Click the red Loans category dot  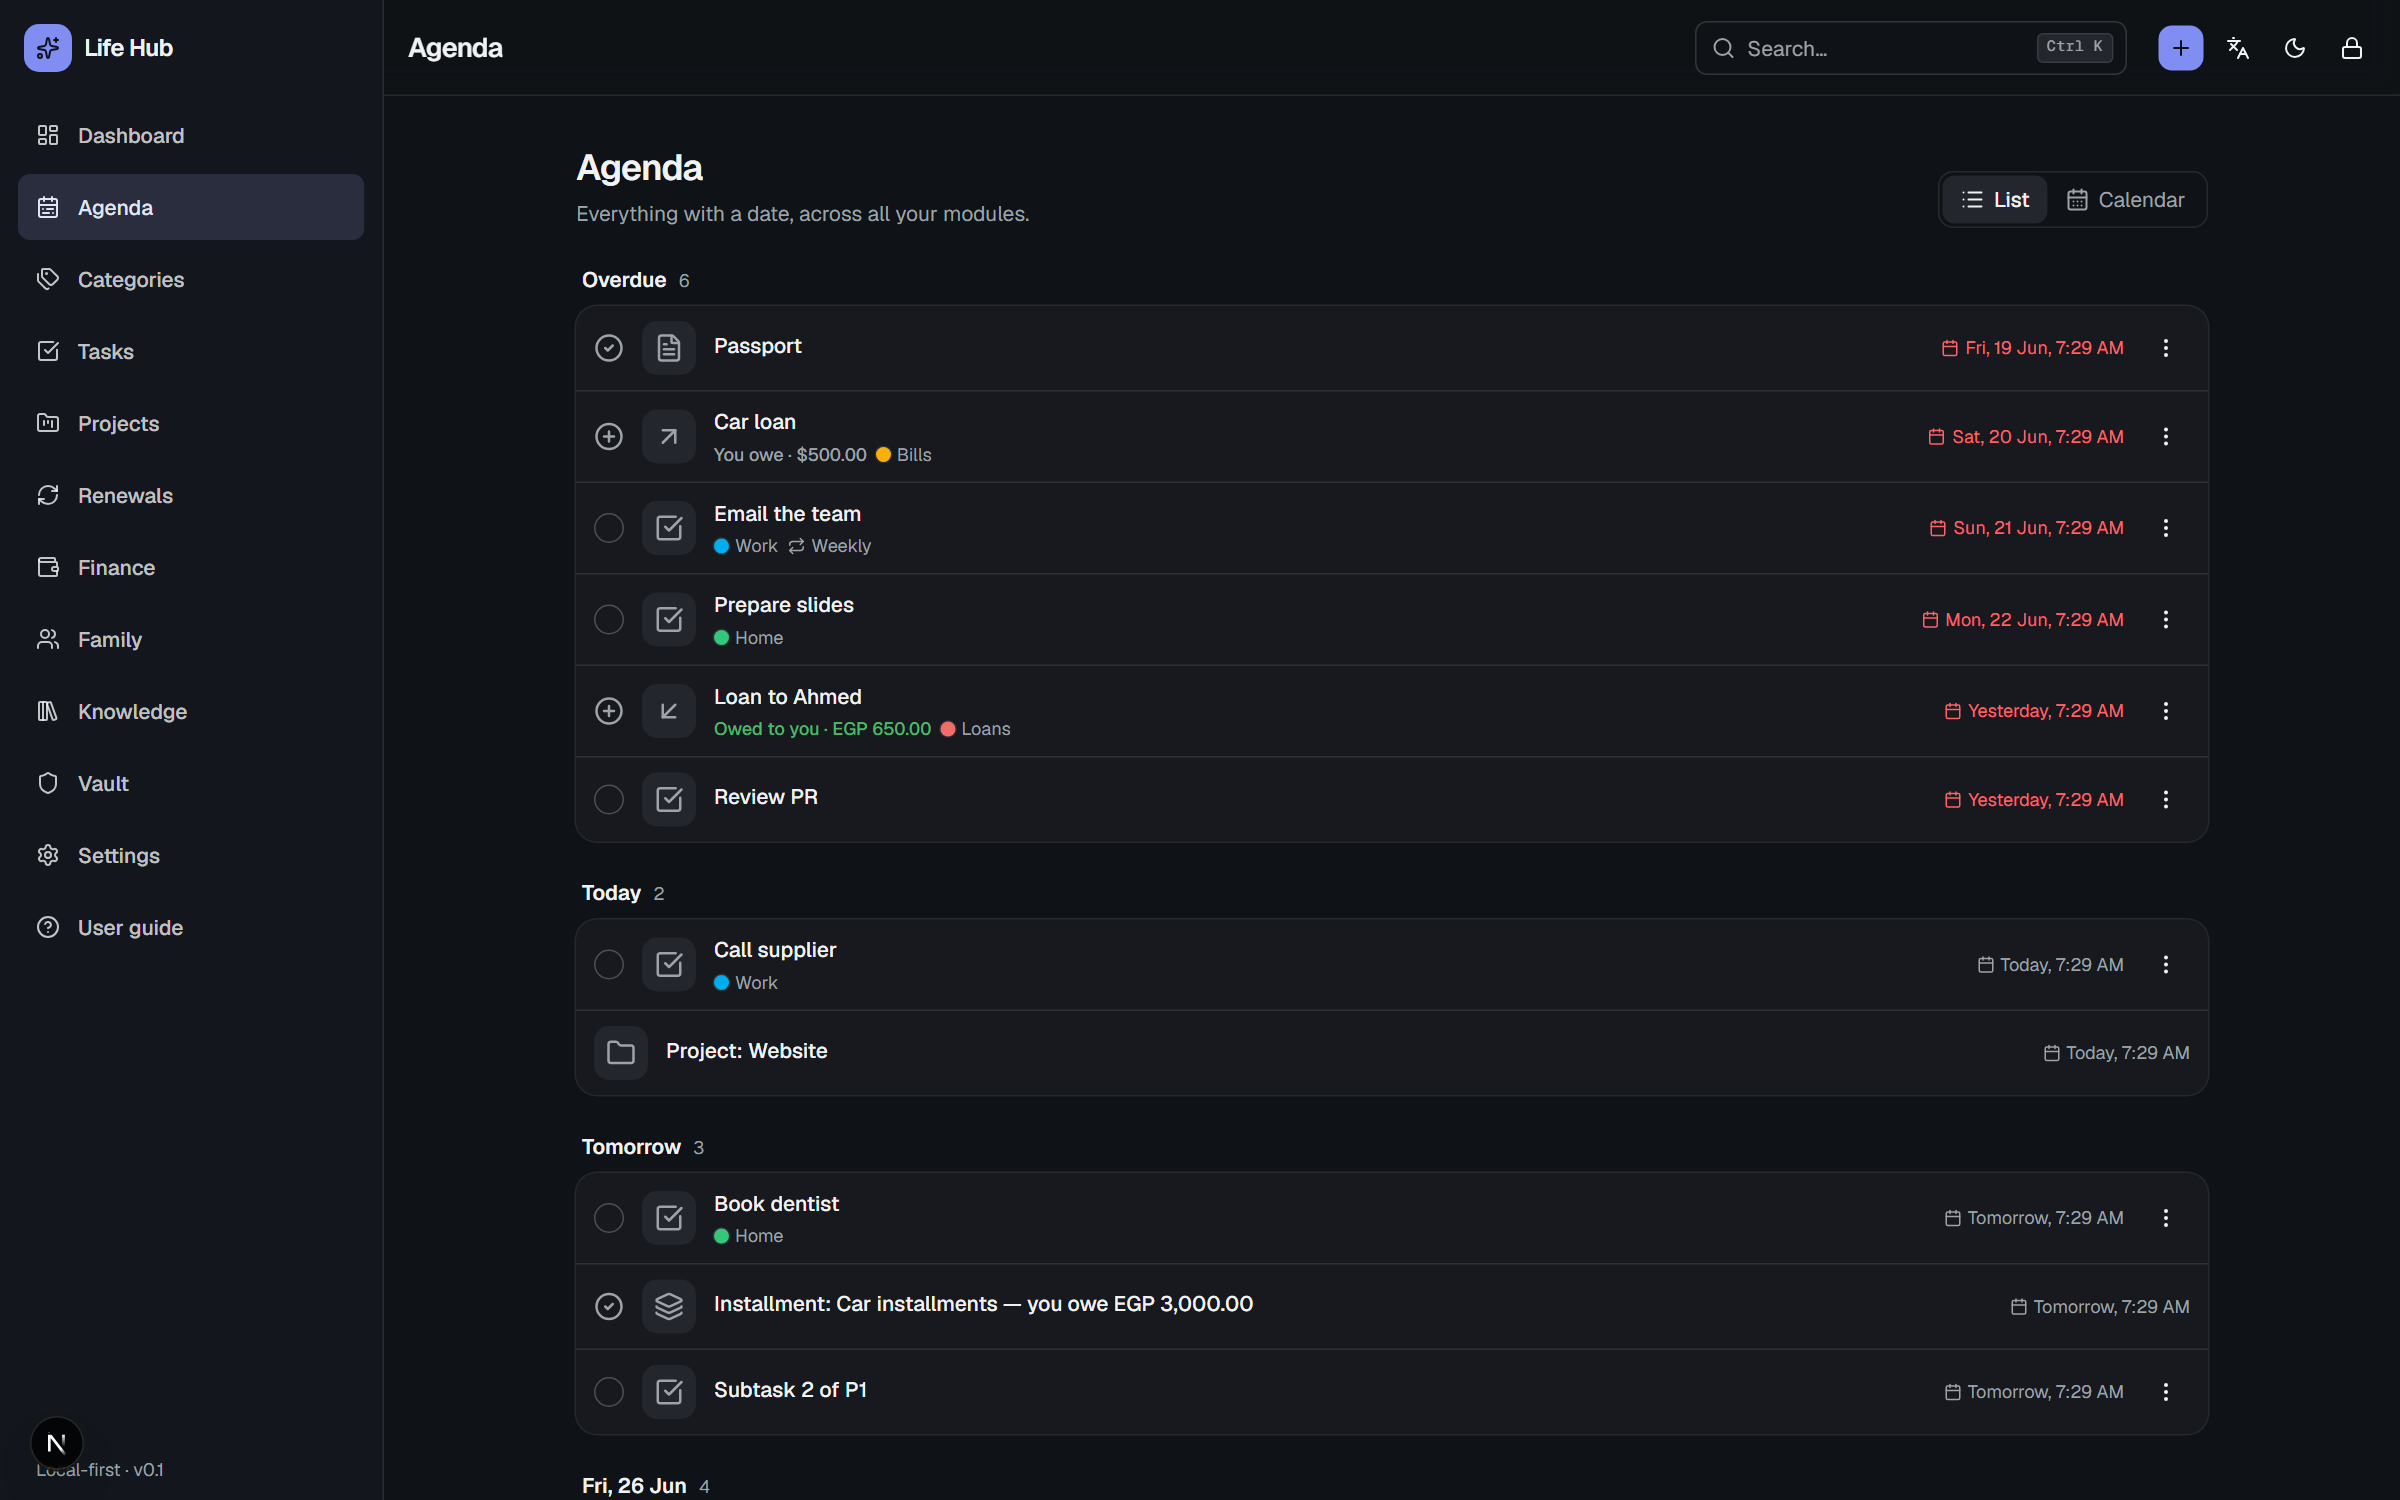tap(948, 729)
